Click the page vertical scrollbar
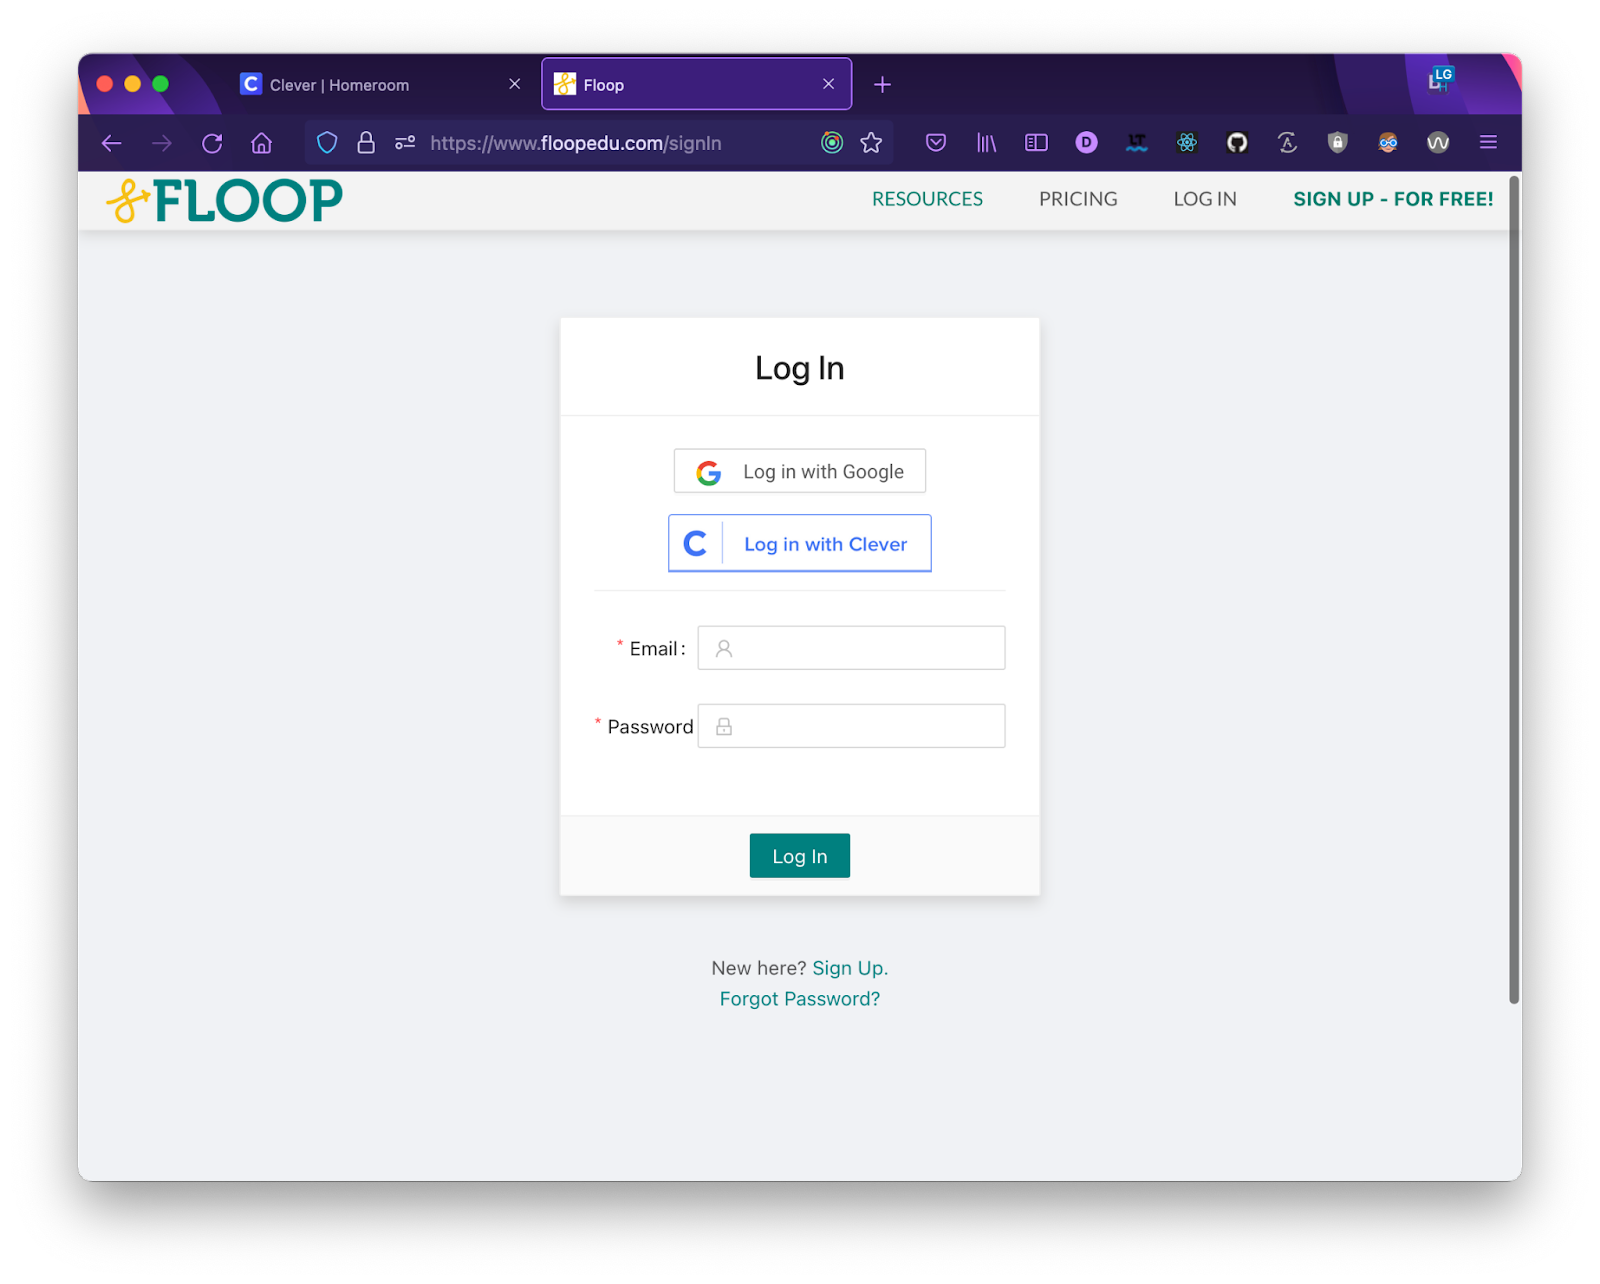Image resolution: width=1600 pixels, height=1284 pixels. click(x=1514, y=590)
